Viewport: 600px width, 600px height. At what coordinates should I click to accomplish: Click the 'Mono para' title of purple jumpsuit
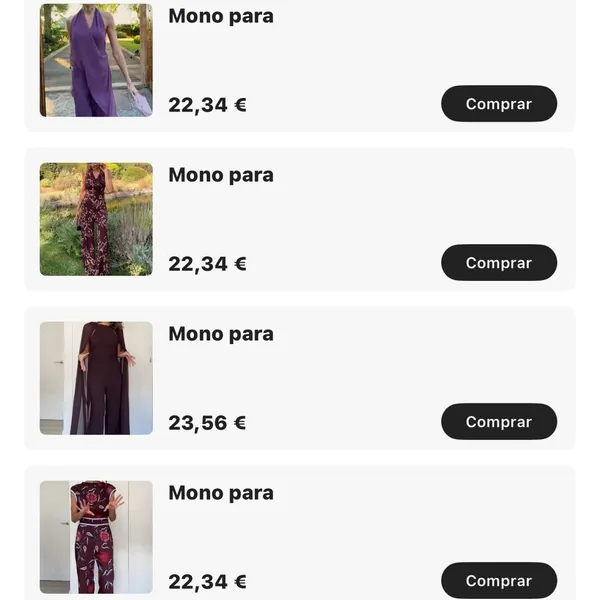[221, 16]
